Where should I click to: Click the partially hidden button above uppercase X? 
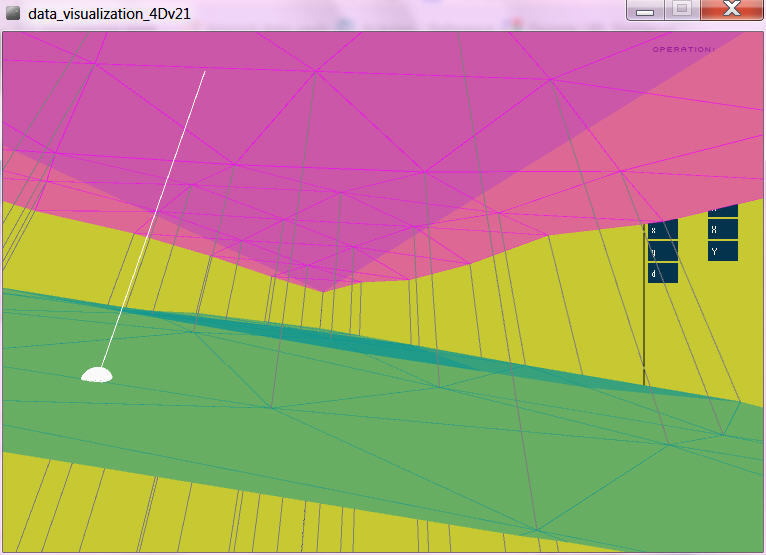(x=722, y=211)
